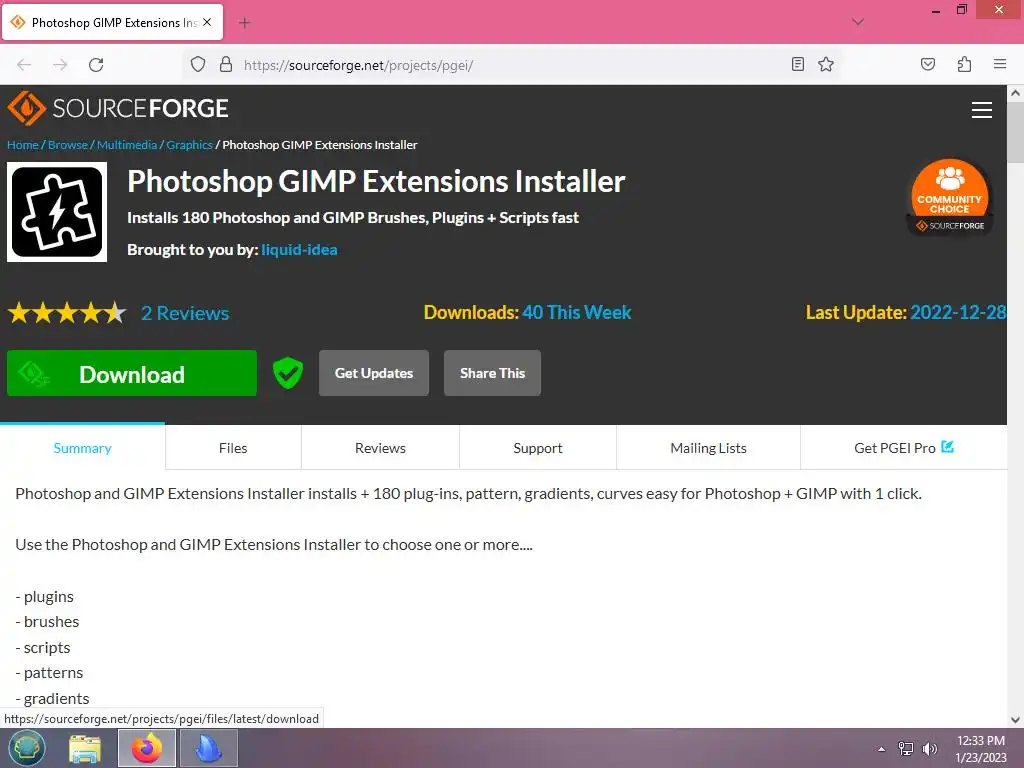
Task: List all tabs dropdown arrow
Action: pos(858,22)
